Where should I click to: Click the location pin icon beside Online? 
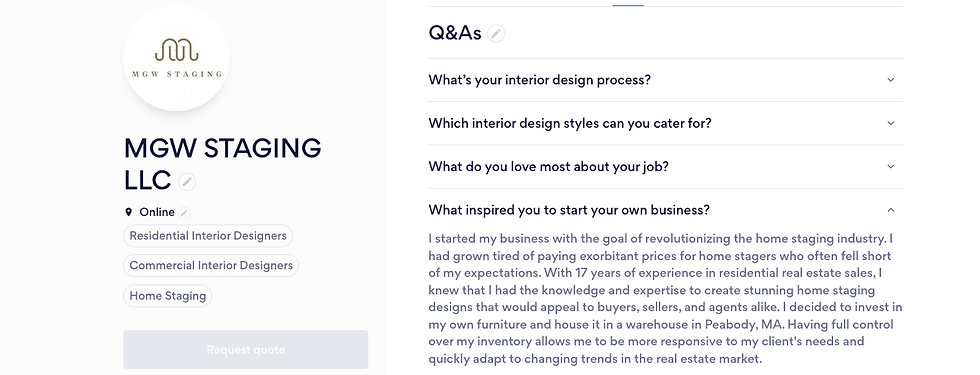coord(129,212)
